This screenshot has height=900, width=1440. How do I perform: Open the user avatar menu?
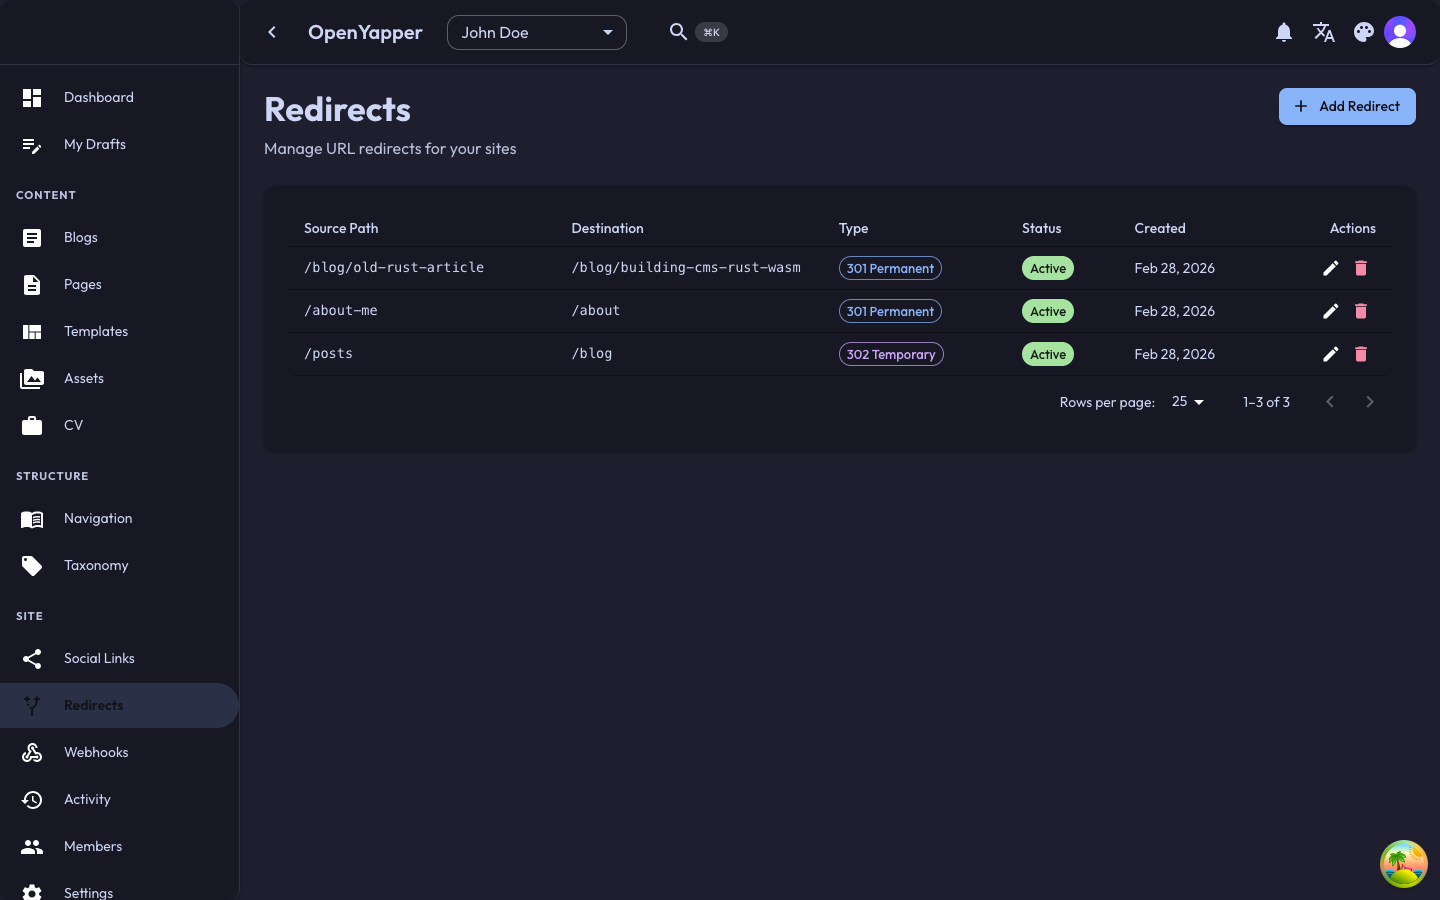1400,32
